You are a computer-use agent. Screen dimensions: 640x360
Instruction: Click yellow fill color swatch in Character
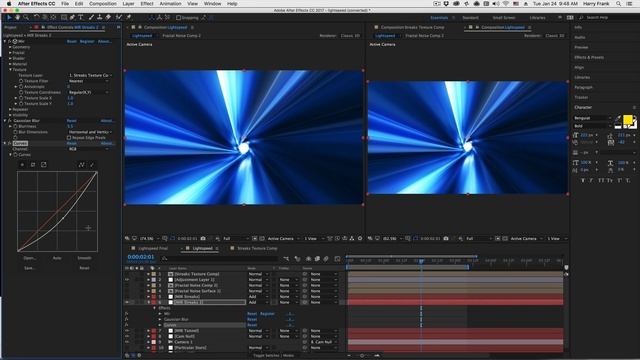pos(628,120)
